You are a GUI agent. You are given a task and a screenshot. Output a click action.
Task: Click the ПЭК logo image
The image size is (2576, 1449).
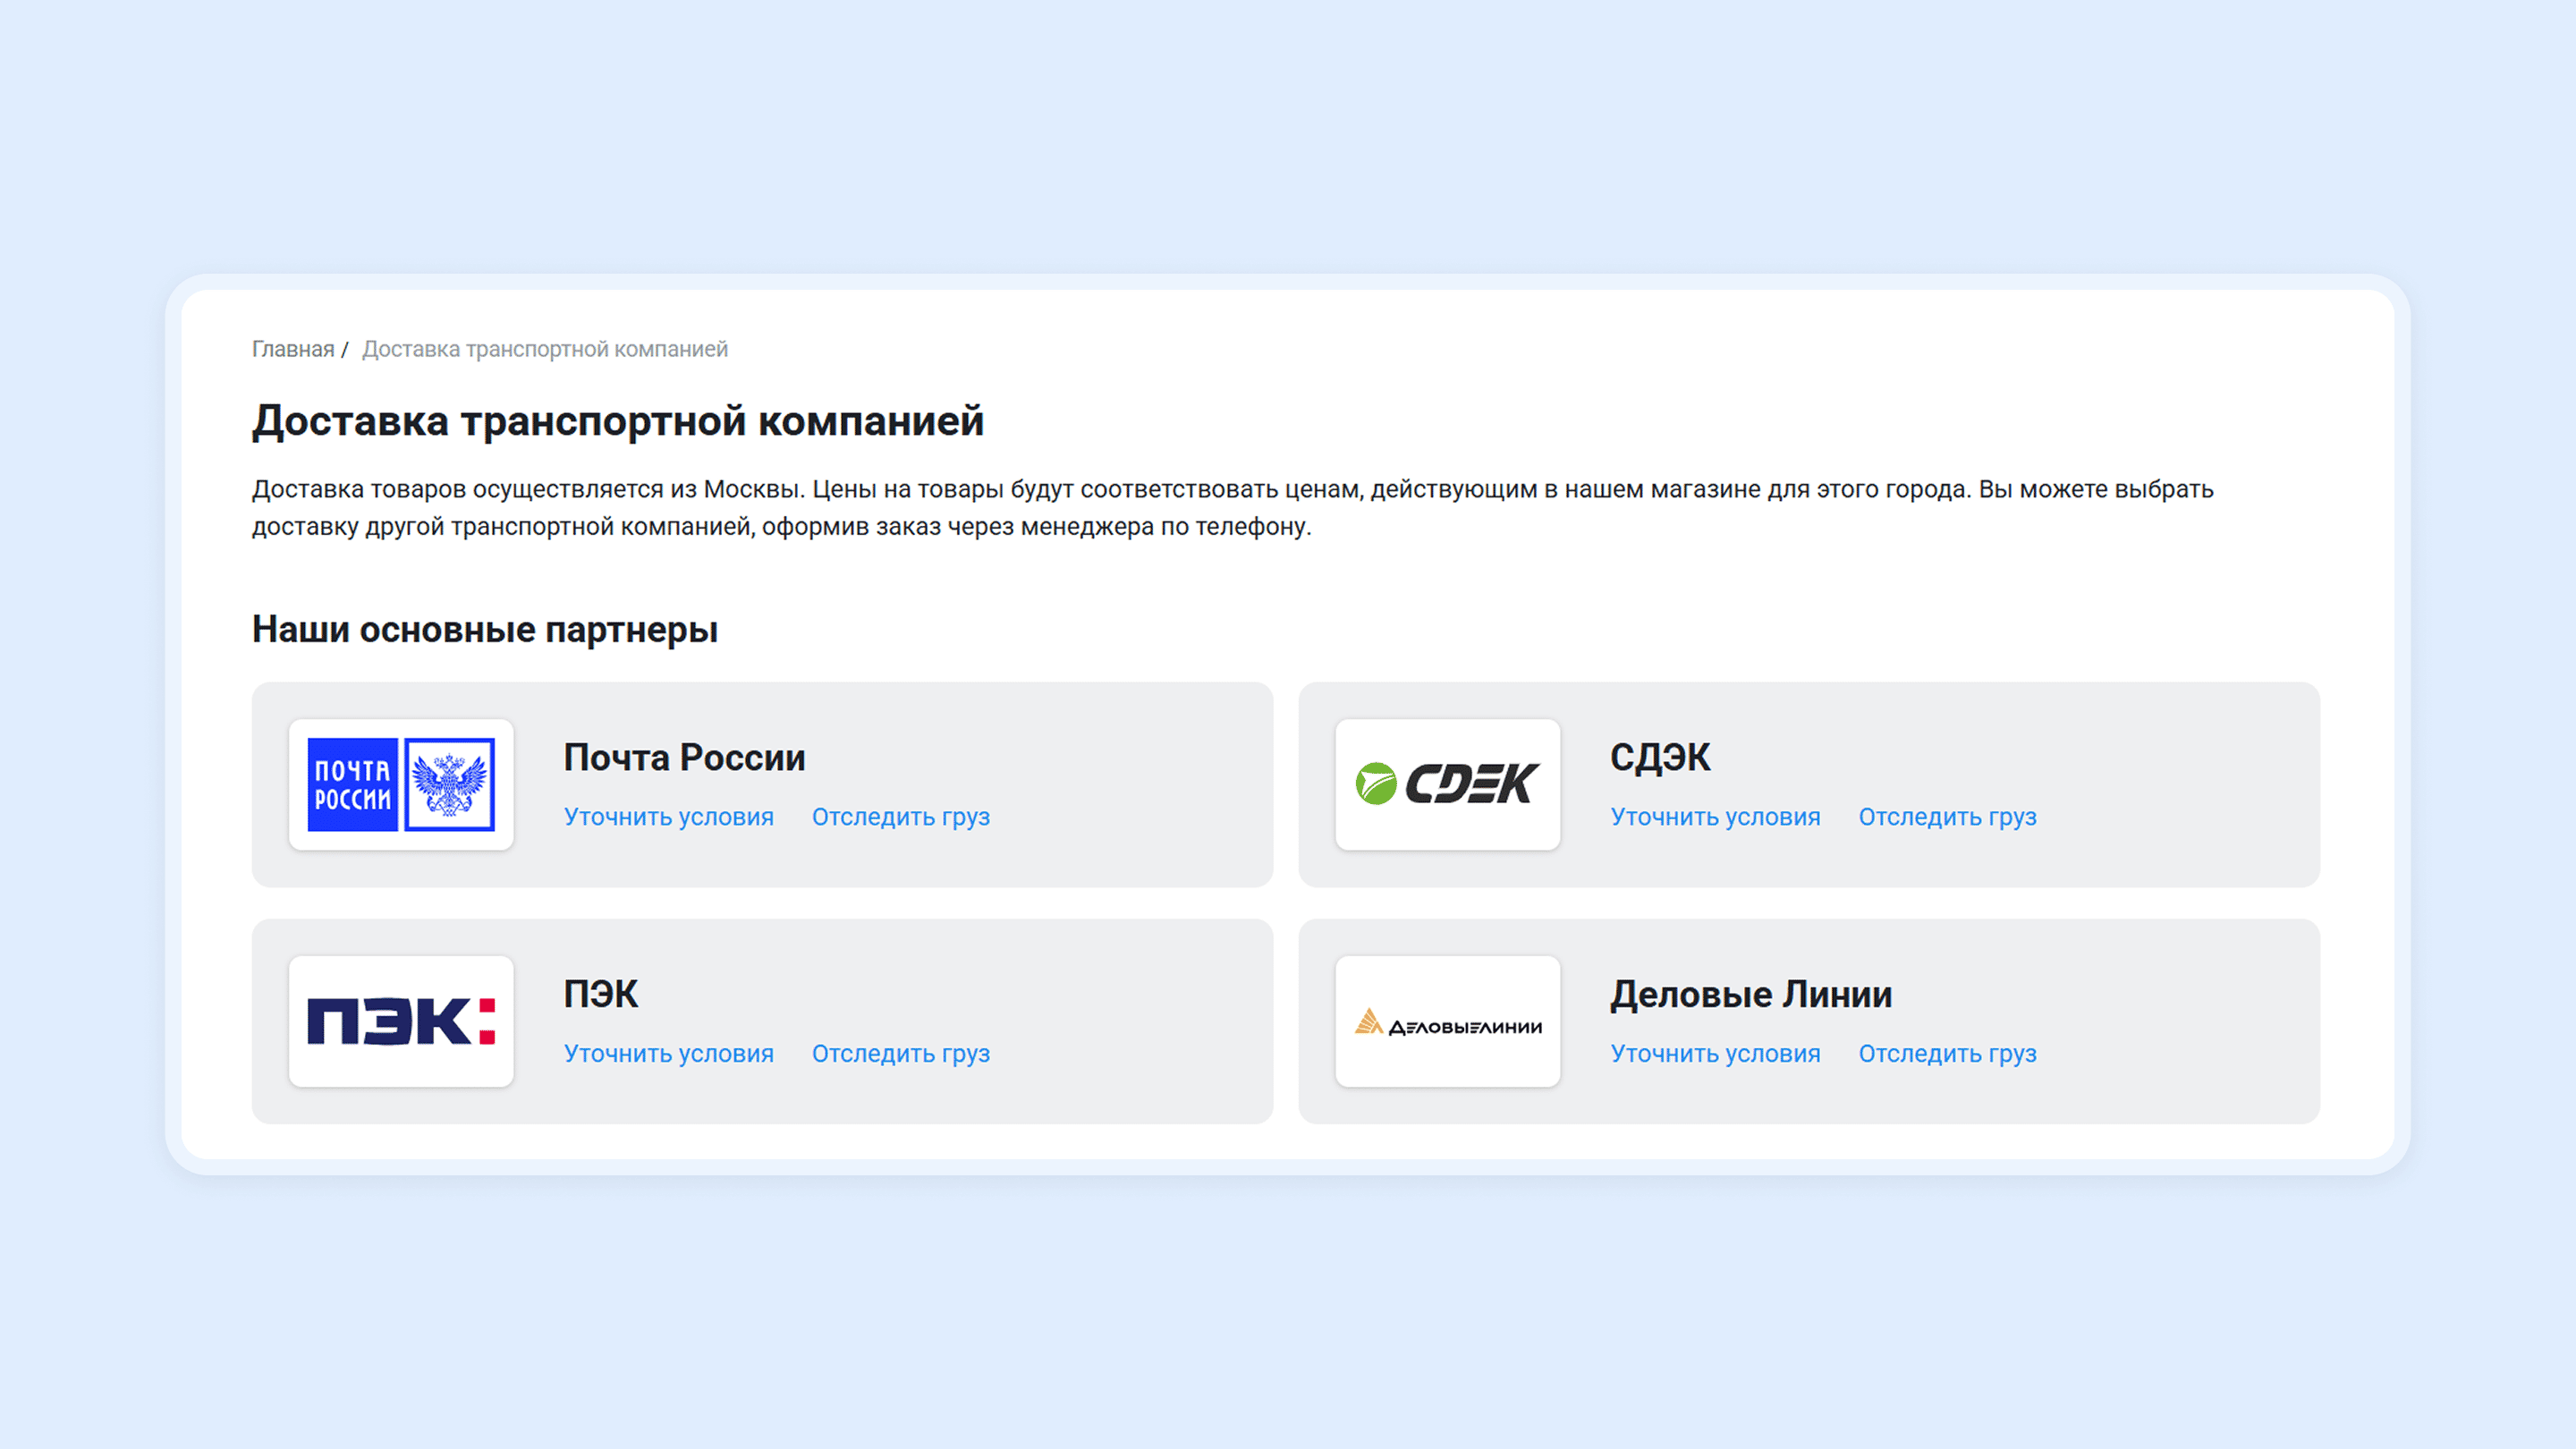(x=401, y=1021)
